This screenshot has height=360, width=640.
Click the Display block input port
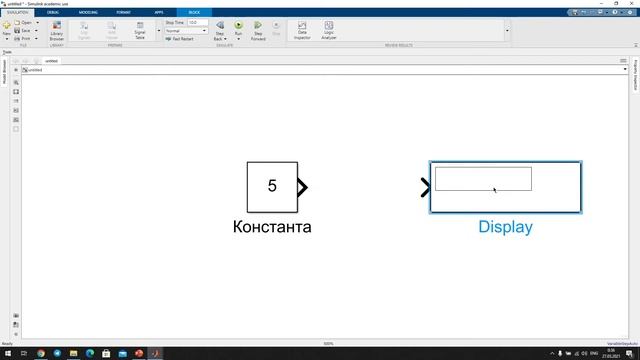(425, 187)
